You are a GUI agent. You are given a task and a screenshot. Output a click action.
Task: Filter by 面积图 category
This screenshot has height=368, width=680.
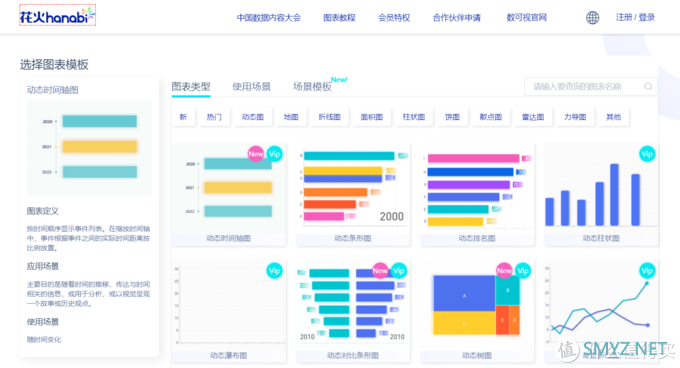point(372,117)
